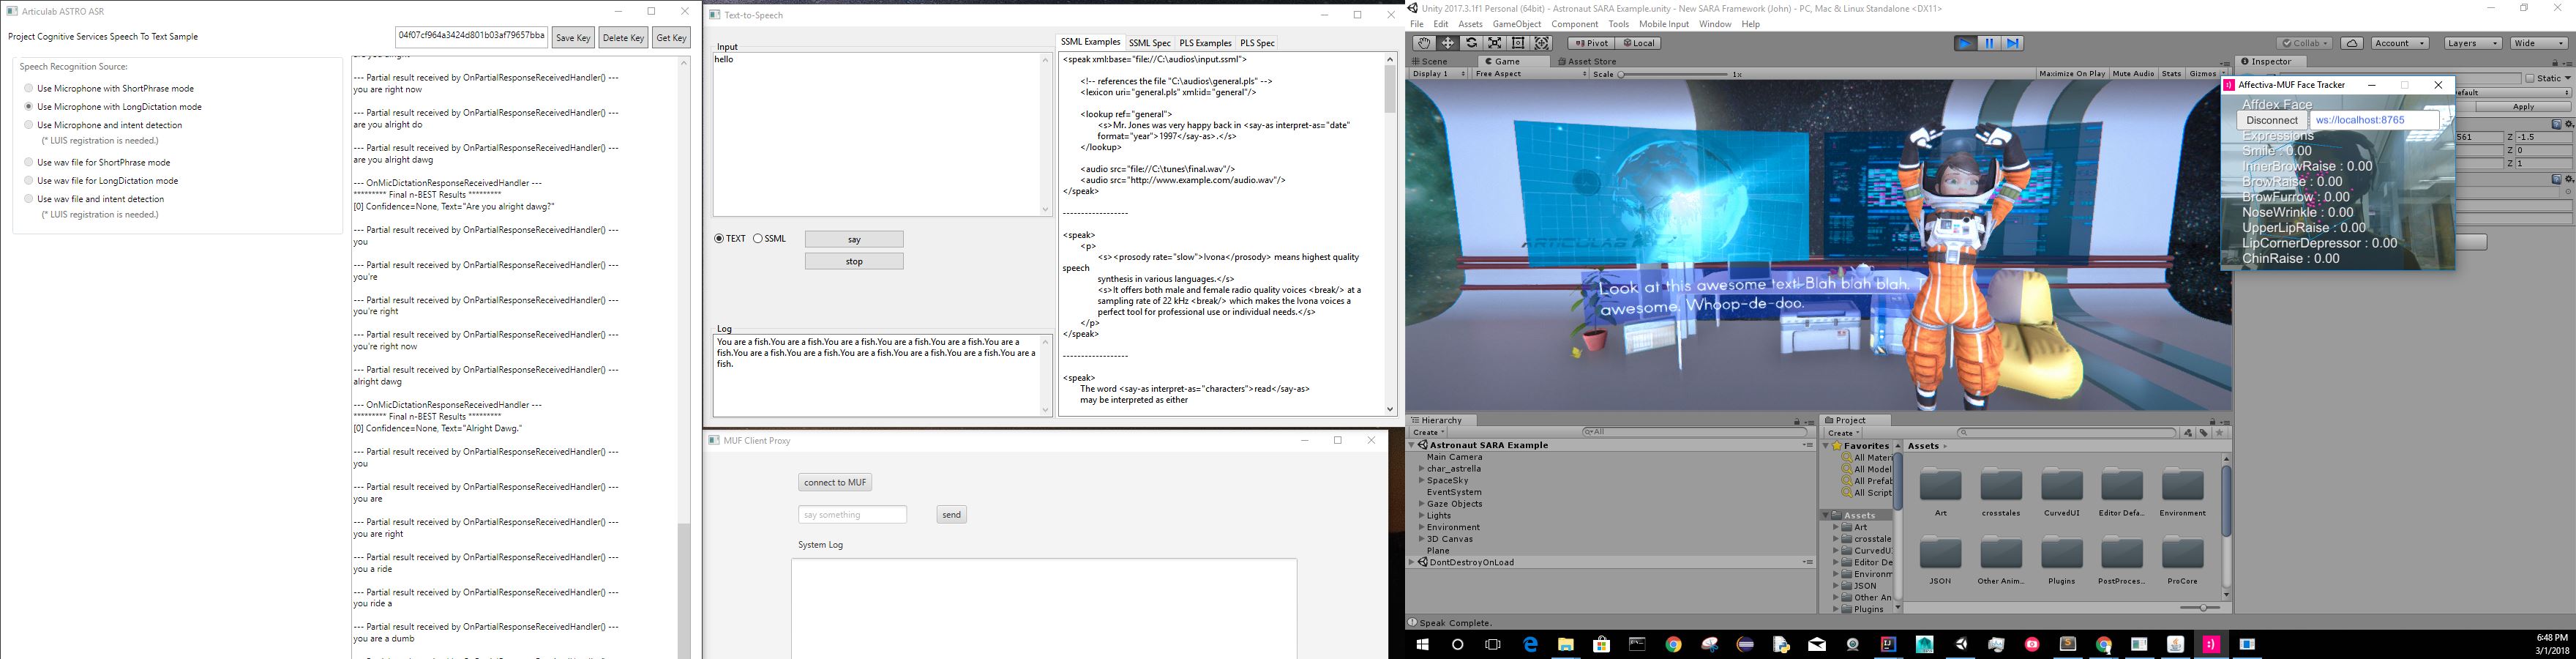Viewport: 2576px width, 659px height.
Task: Select the Scale tool in Unity toolbar
Action: (x=1495, y=43)
